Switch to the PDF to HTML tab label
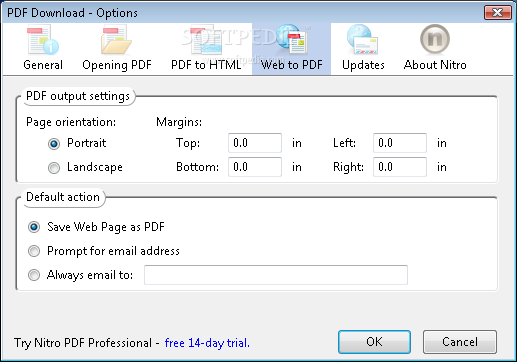Image resolution: width=517 pixels, height=362 pixels. [206, 65]
